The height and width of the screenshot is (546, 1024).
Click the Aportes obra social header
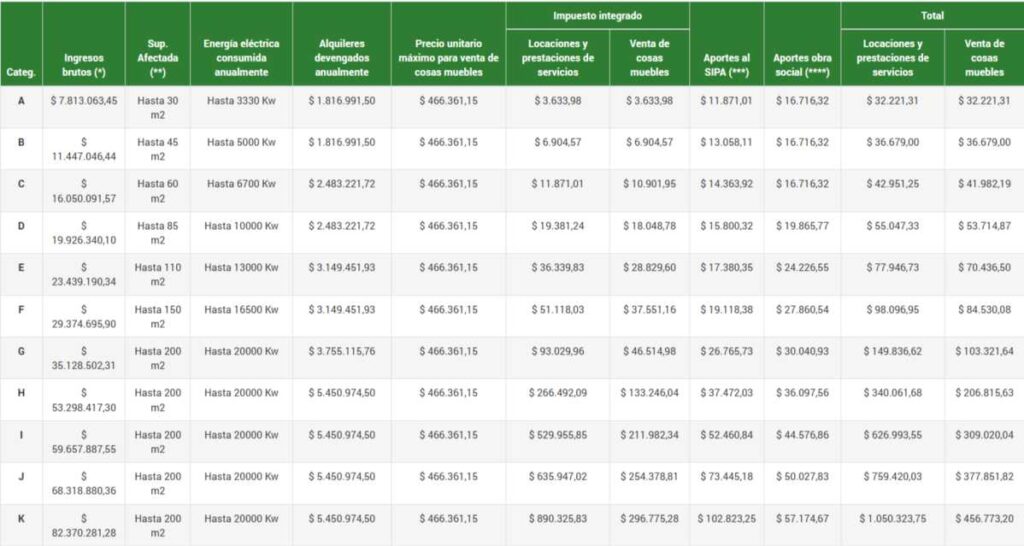[x=802, y=65]
